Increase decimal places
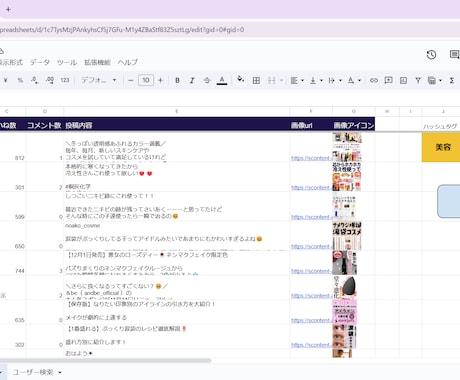 pyautogui.click(x=50, y=80)
